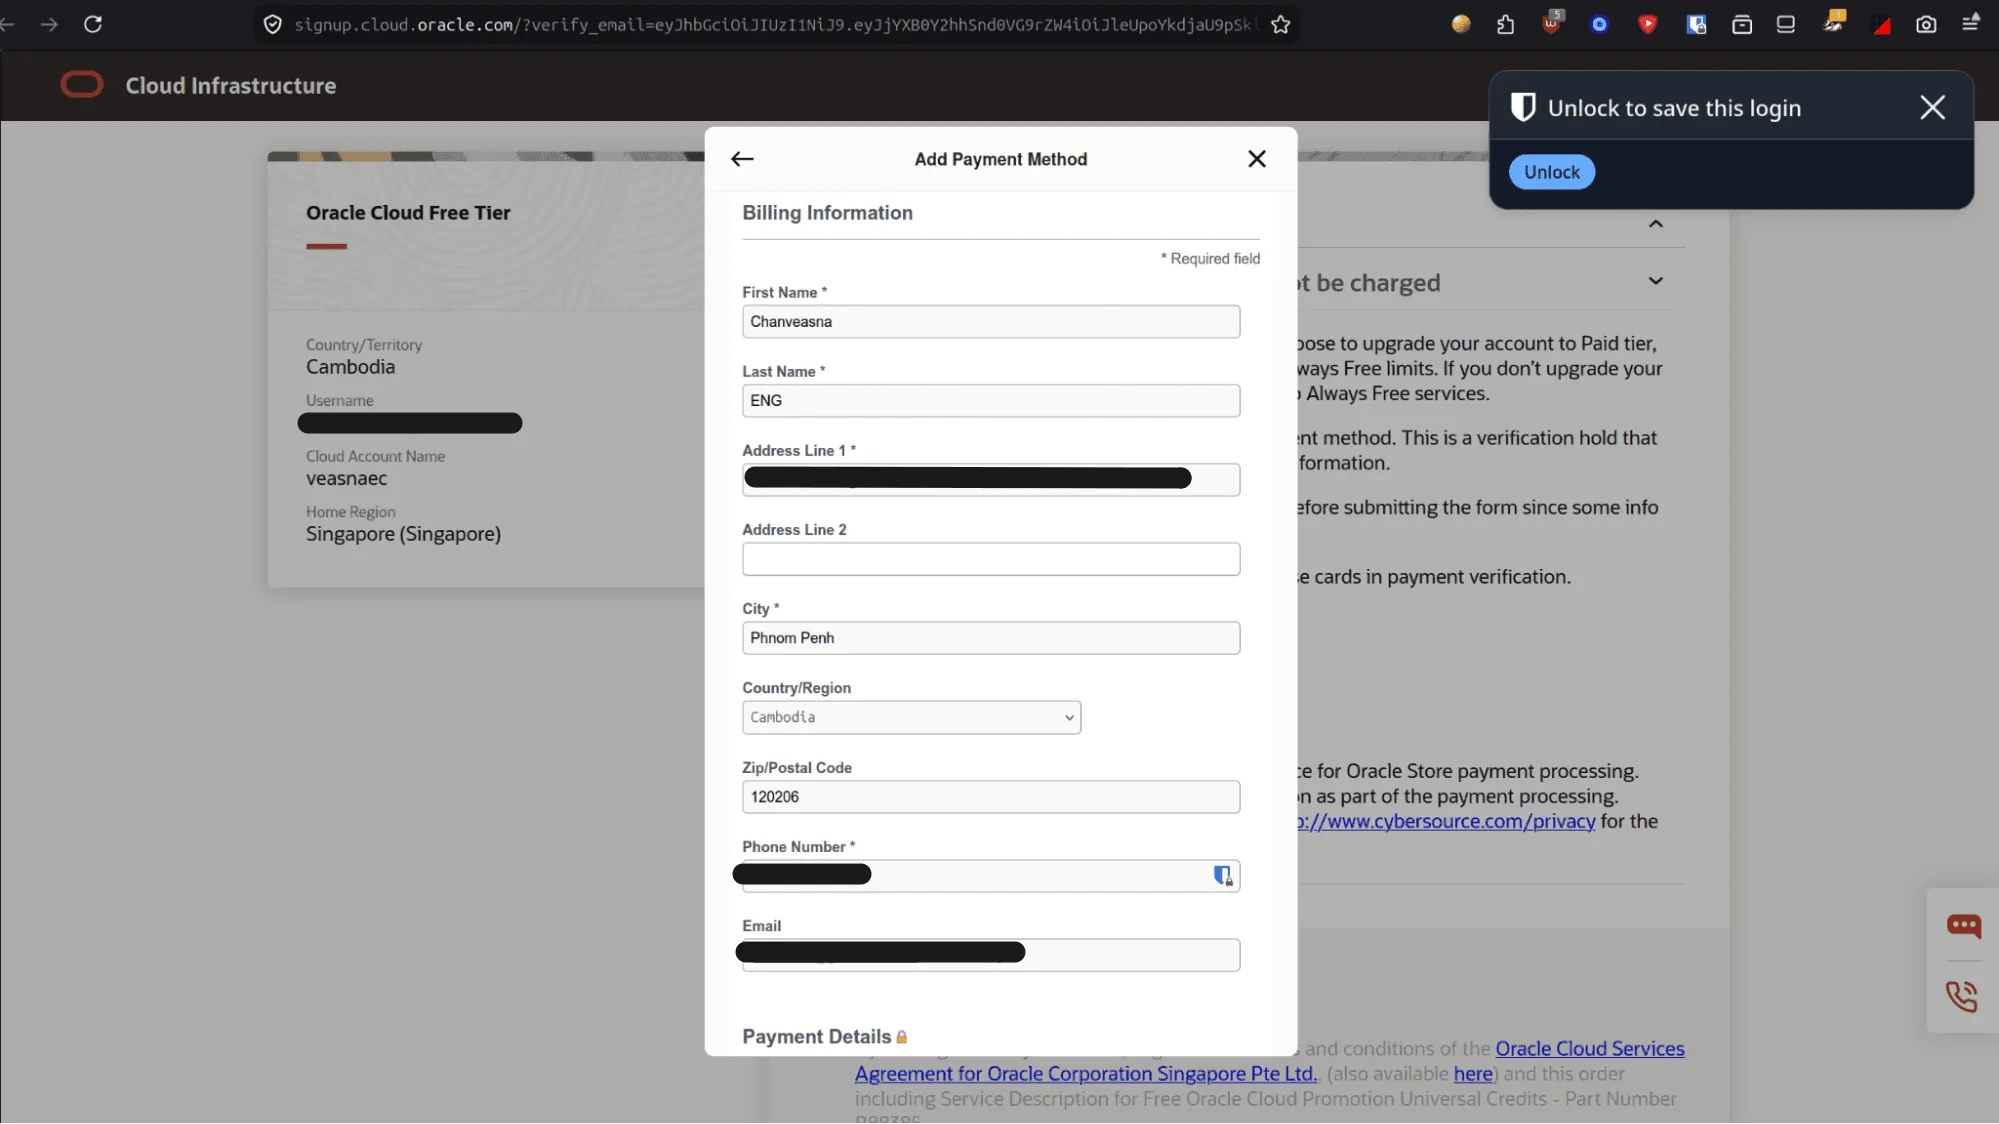Screen dimensions: 1999x1124
Task: Close the Add Payment Method dialog
Action: coord(1257,159)
